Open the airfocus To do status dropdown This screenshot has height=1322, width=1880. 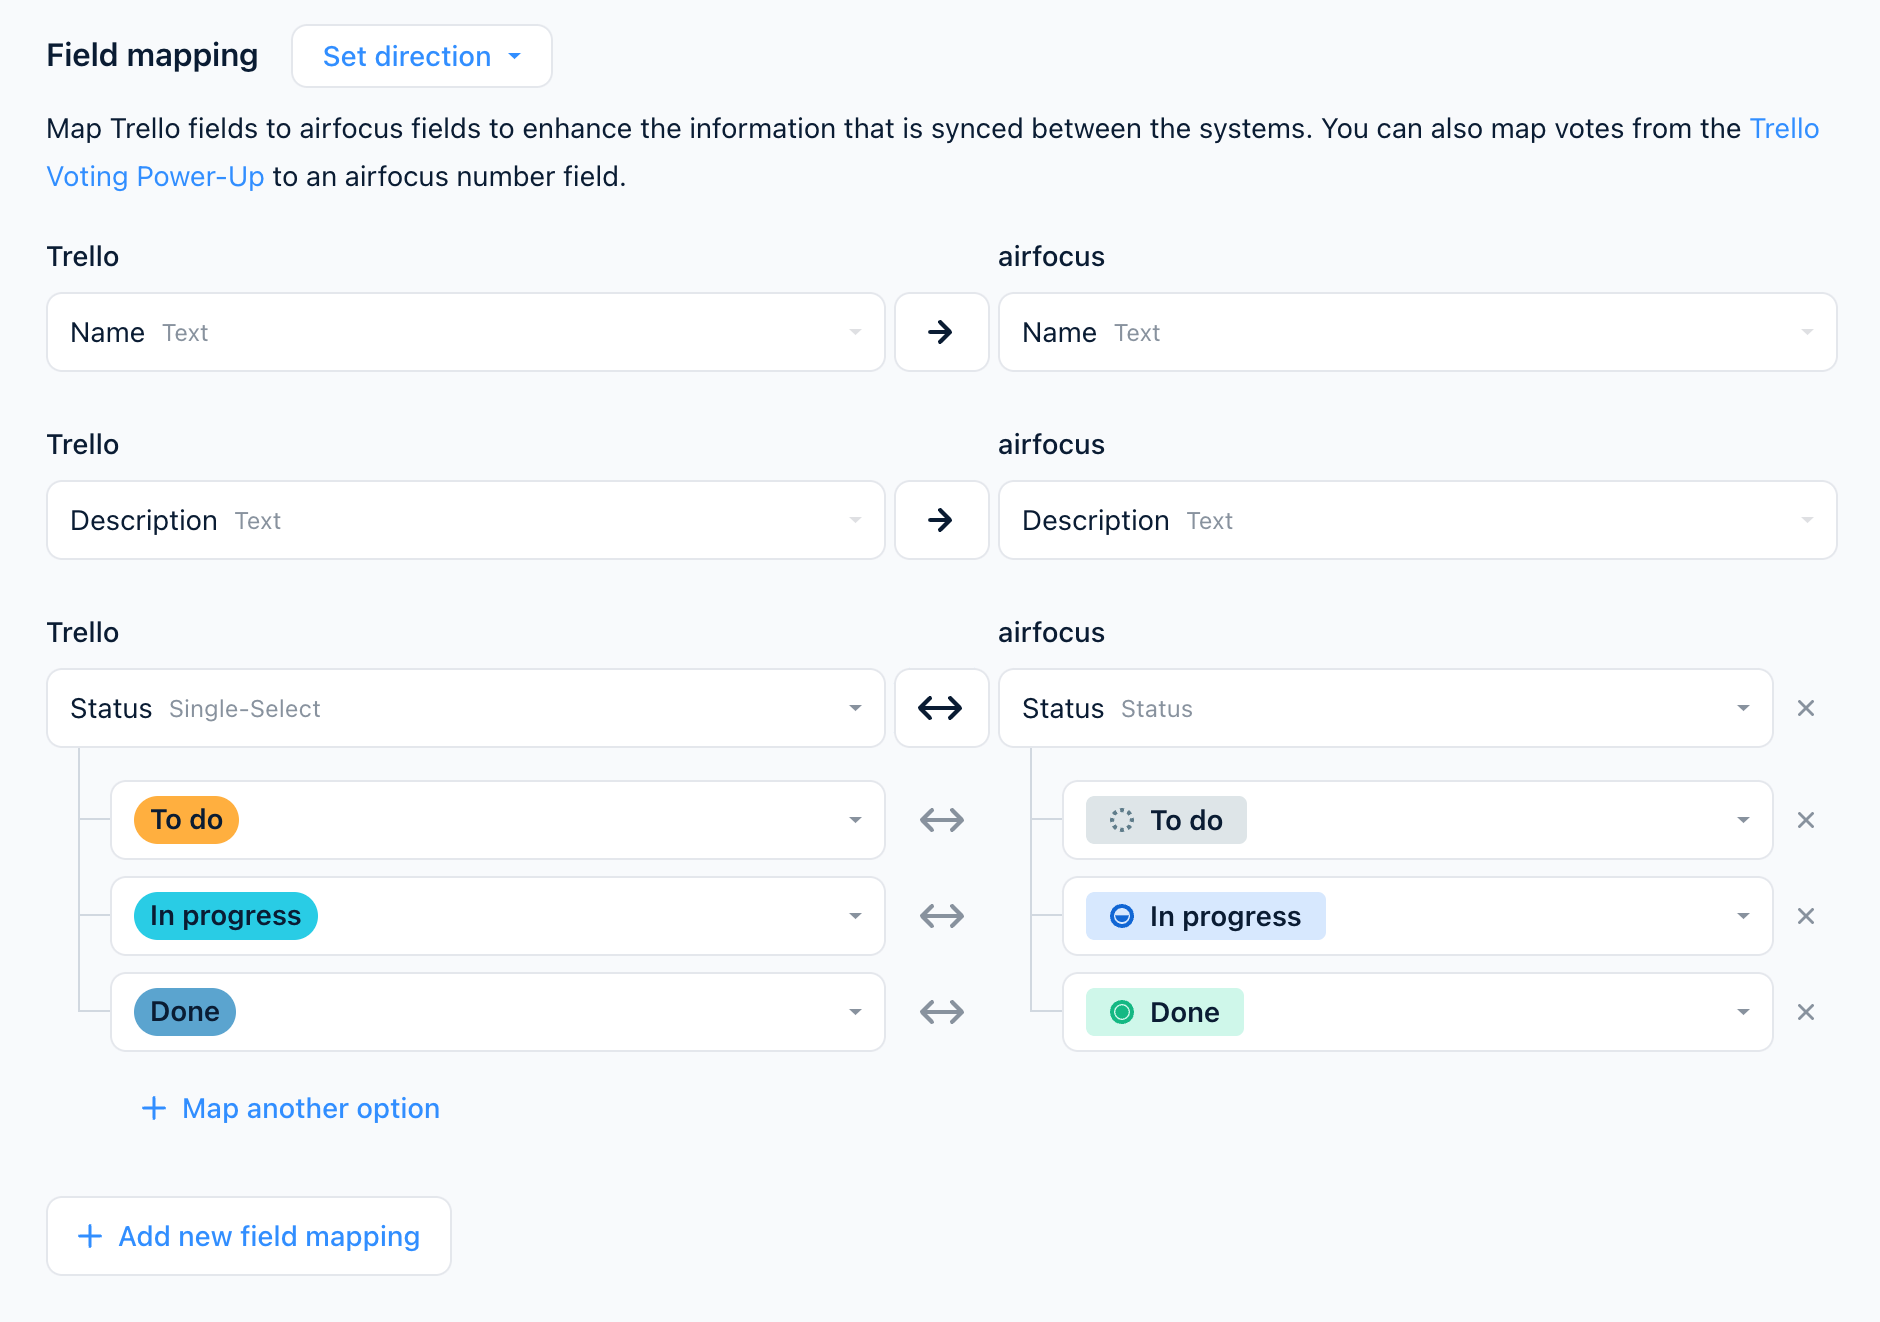coord(1417,820)
